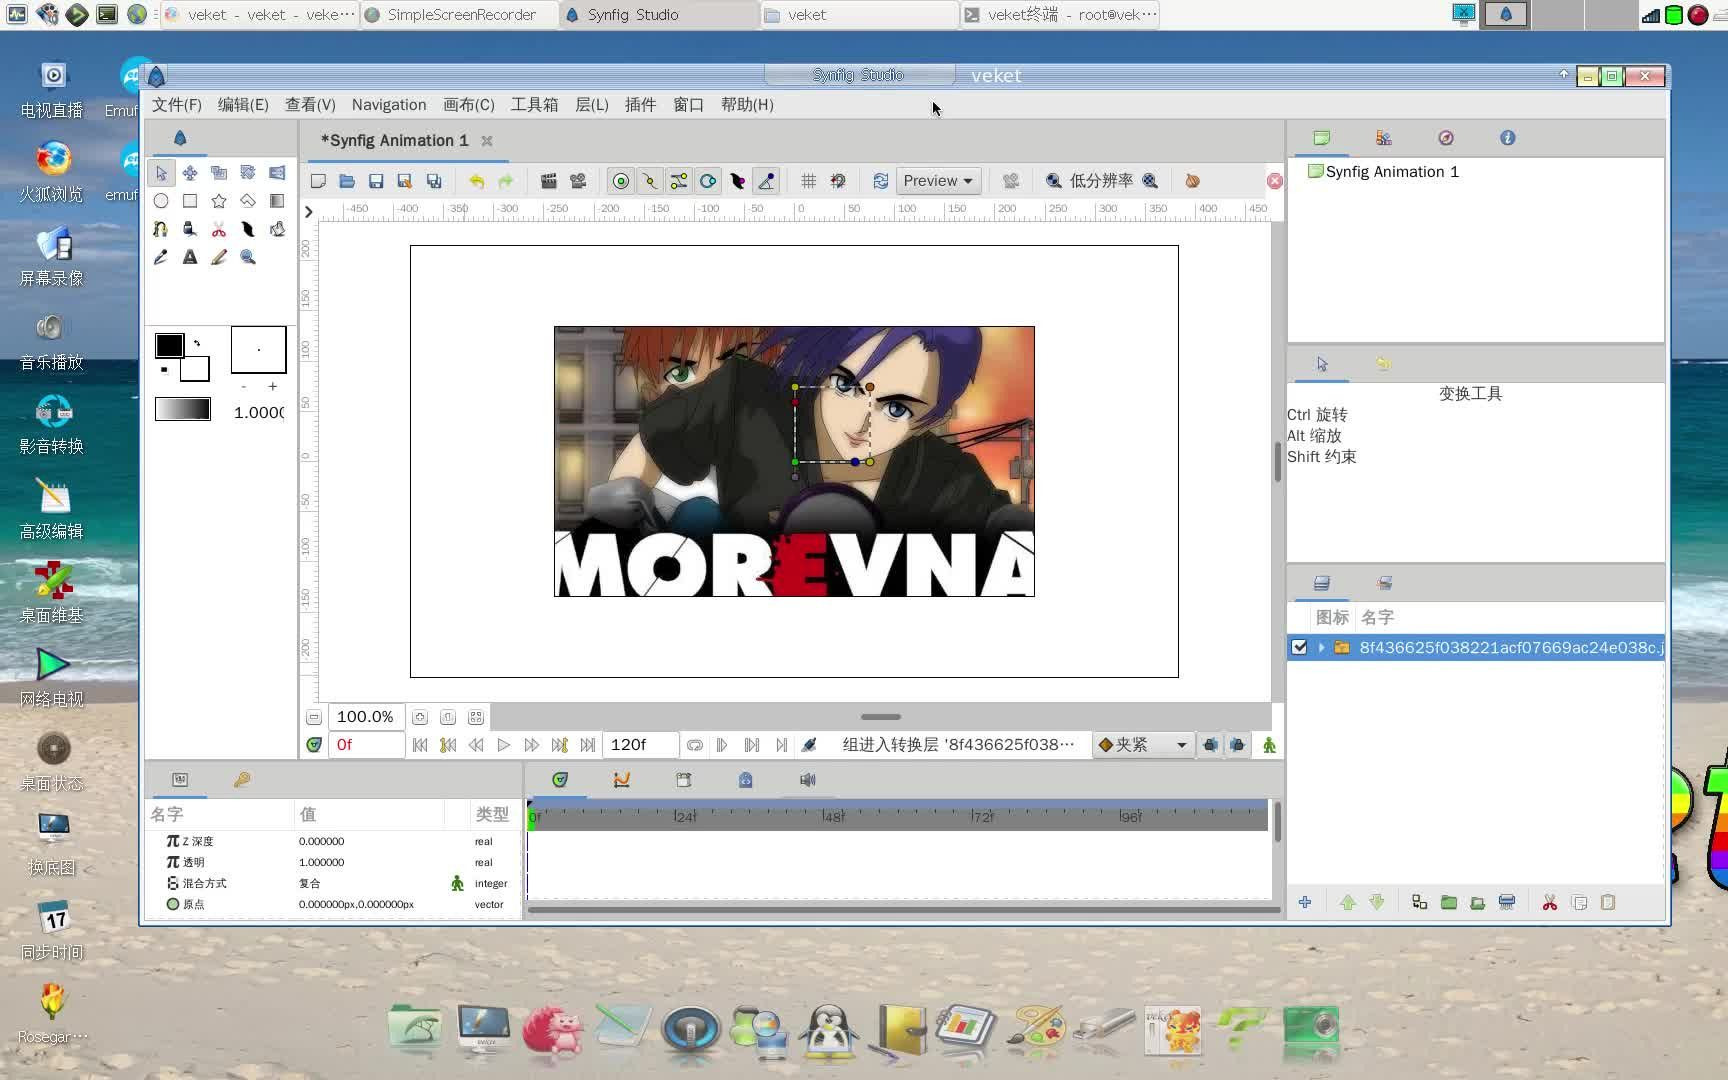Image resolution: width=1728 pixels, height=1080 pixels.
Task: Open the Preview quality dropdown
Action: (x=938, y=181)
